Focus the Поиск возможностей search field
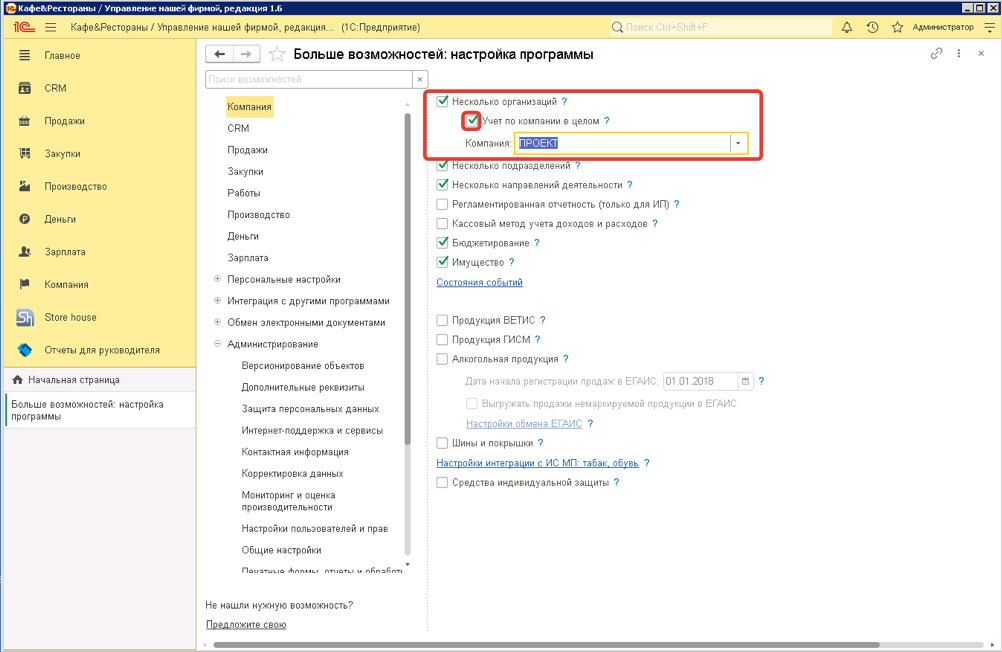This screenshot has width=1002, height=652. (x=309, y=79)
